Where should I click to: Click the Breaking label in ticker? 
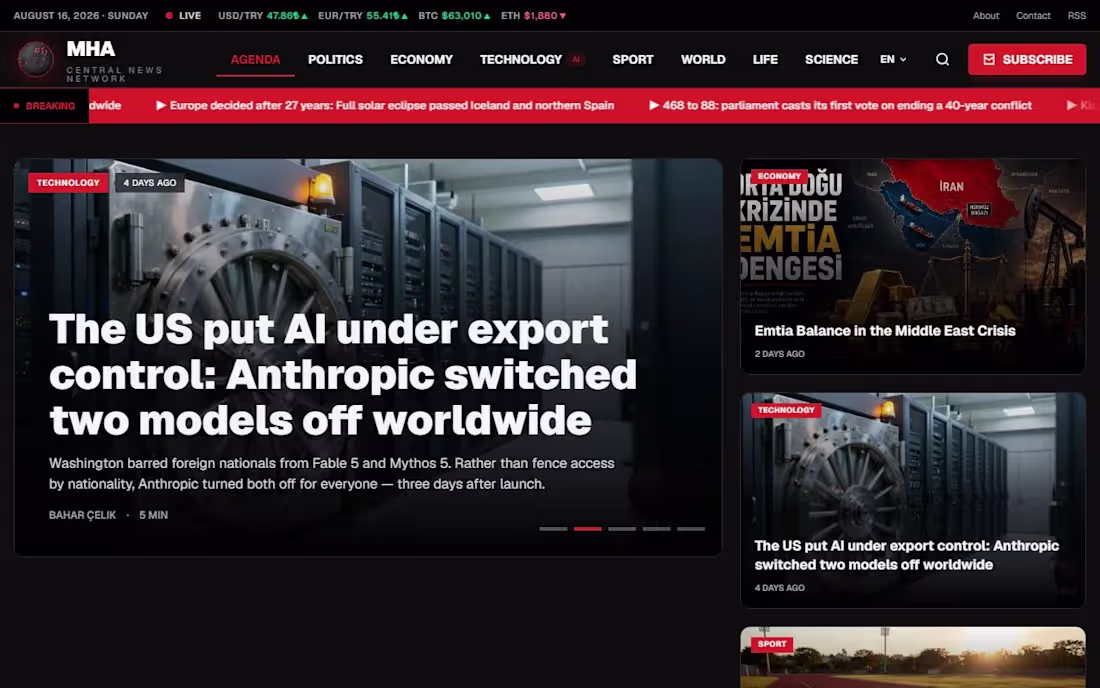[x=44, y=106]
